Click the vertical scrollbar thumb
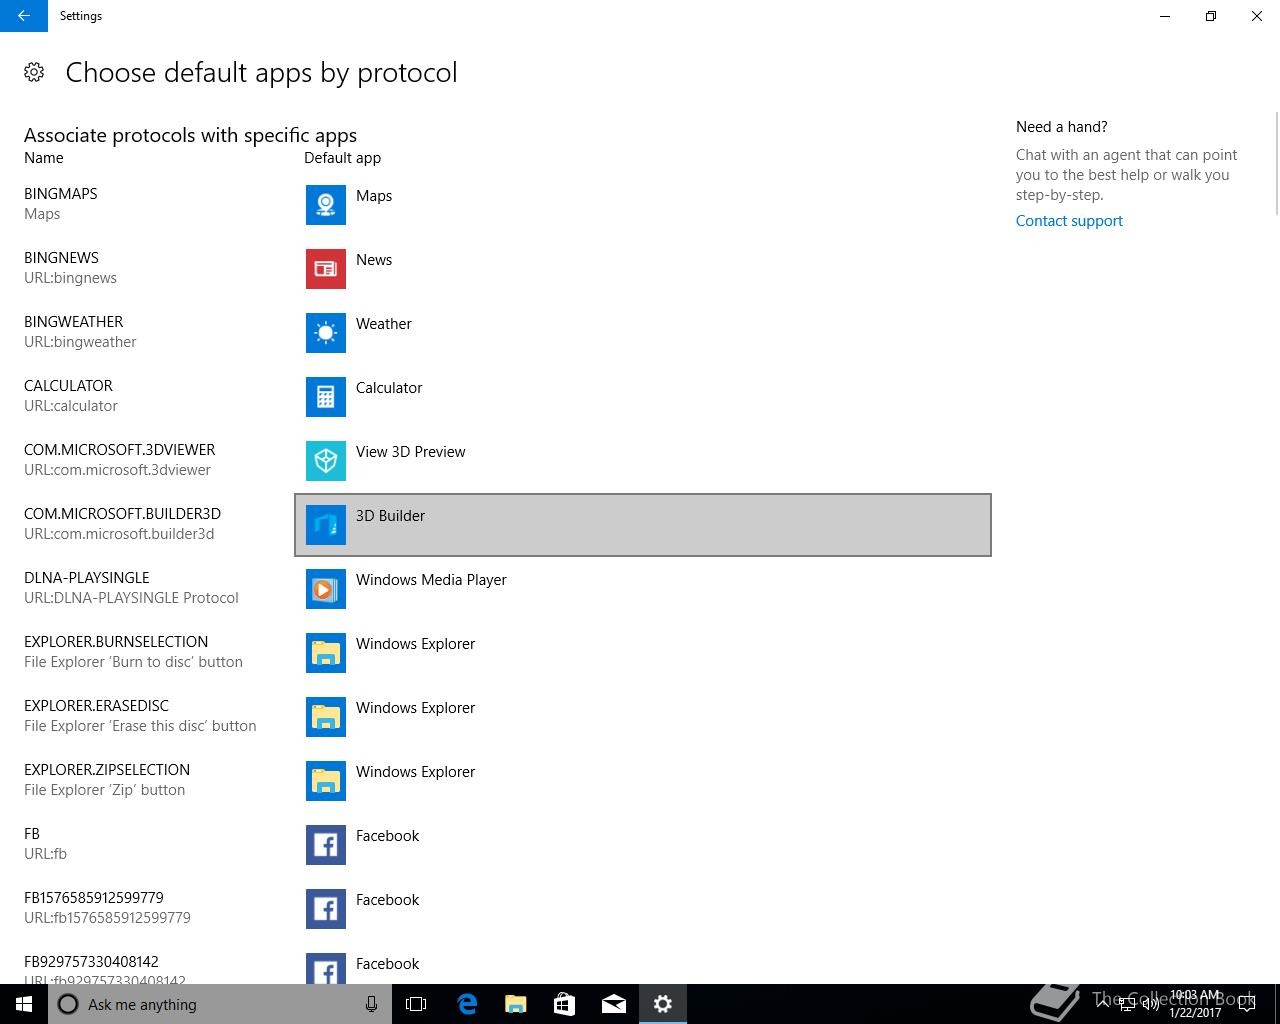Screen dimensions: 1280x1024 point(1276,163)
